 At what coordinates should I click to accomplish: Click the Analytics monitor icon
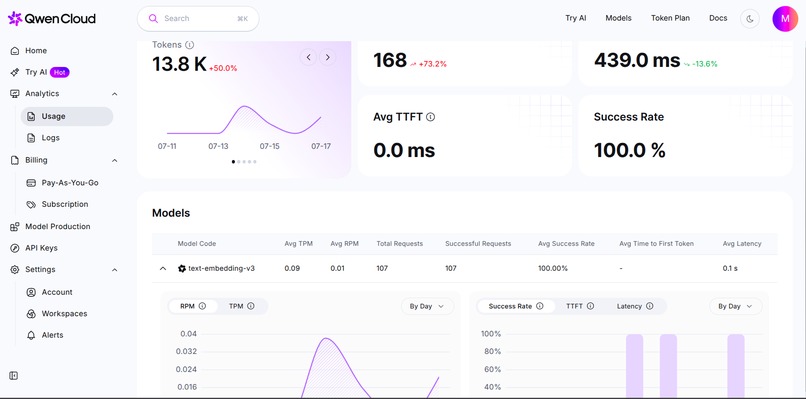(x=15, y=94)
